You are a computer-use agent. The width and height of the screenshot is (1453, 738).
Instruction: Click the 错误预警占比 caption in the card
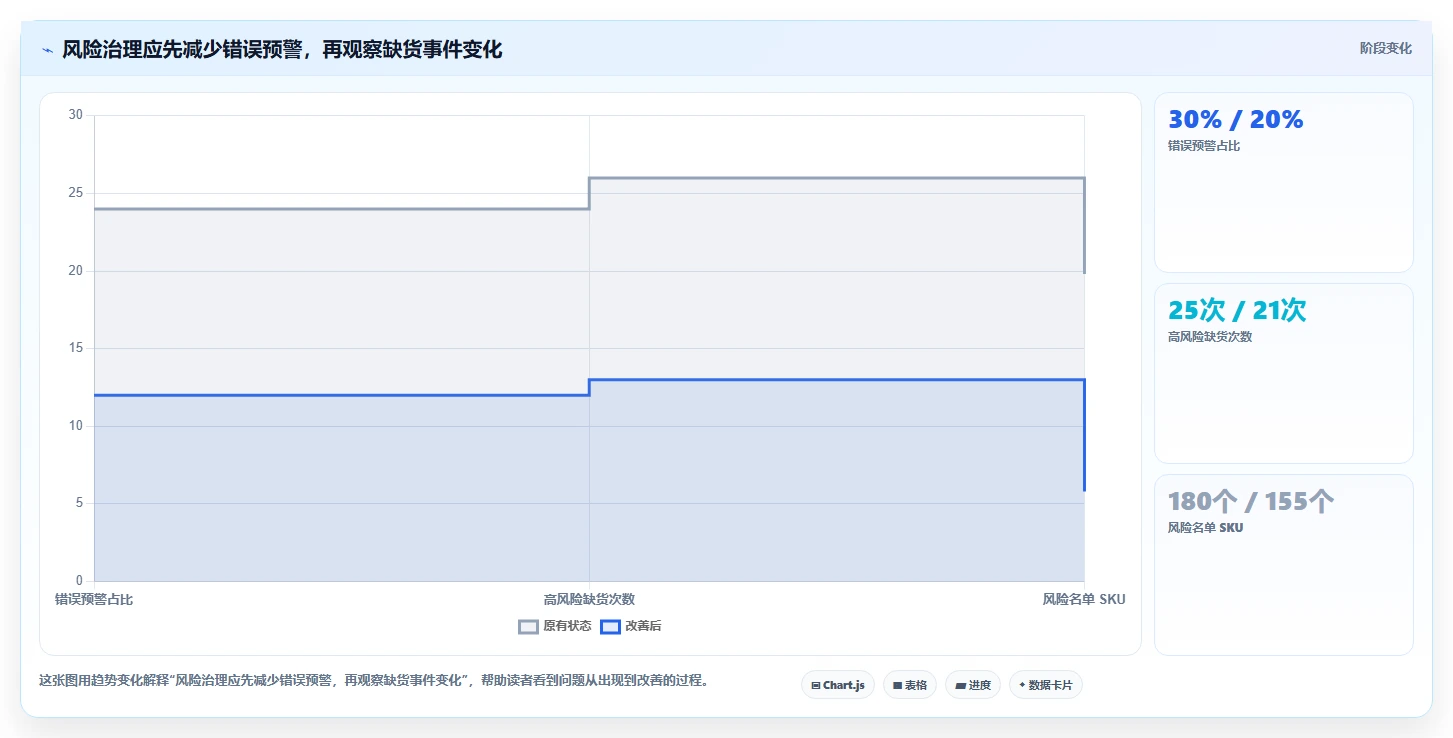[1203, 146]
